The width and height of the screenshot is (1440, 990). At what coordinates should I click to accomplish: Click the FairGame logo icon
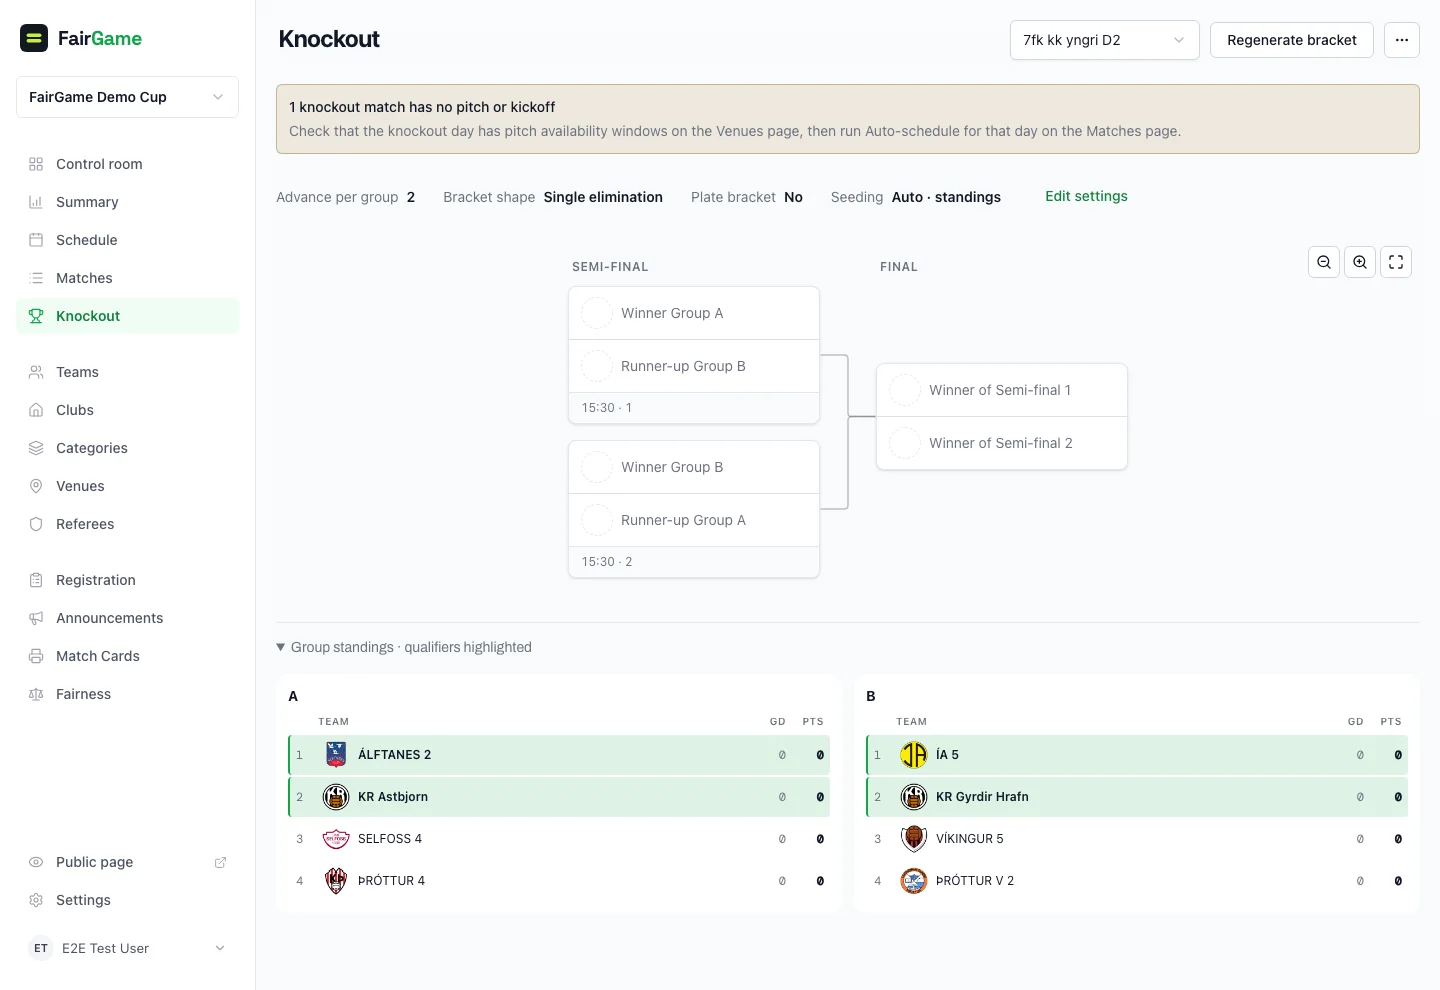(x=34, y=38)
